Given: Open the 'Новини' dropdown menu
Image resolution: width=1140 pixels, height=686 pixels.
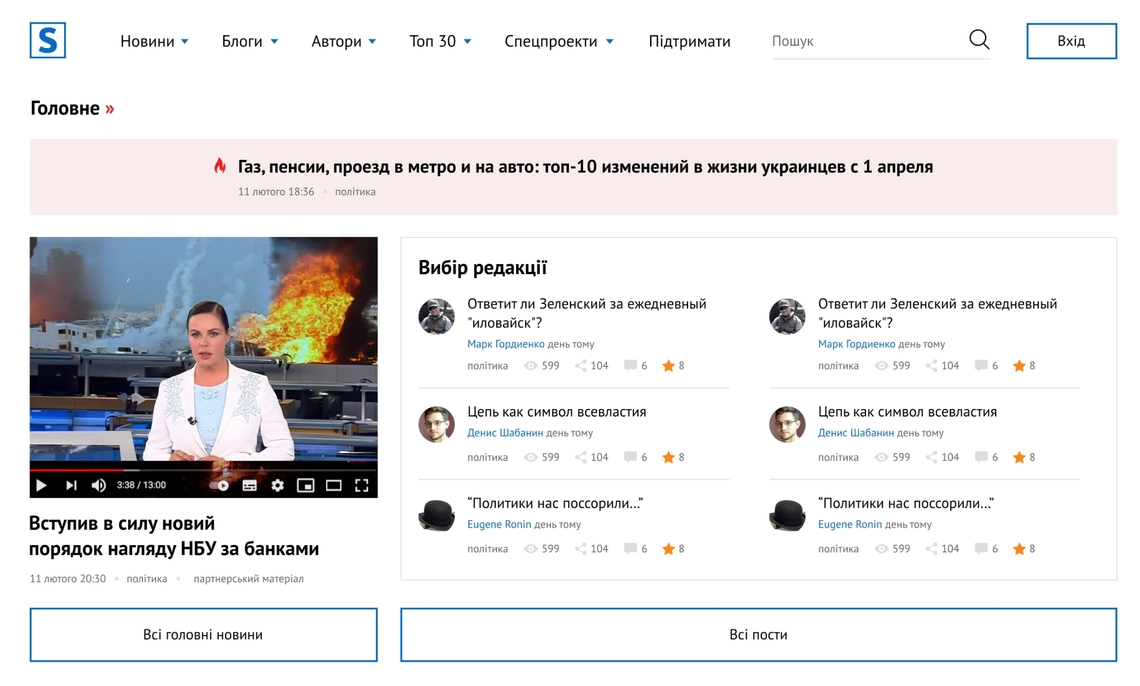Looking at the screenshot, I should tap(148, 41).
